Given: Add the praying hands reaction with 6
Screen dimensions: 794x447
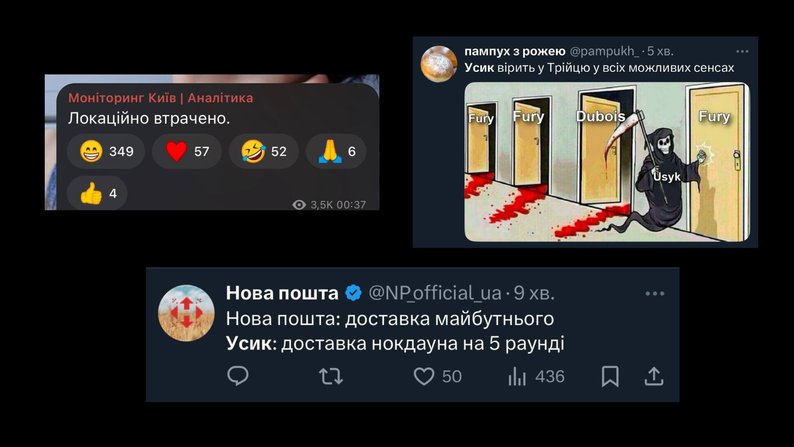Looking at the screenshot, I should (336, 151).
